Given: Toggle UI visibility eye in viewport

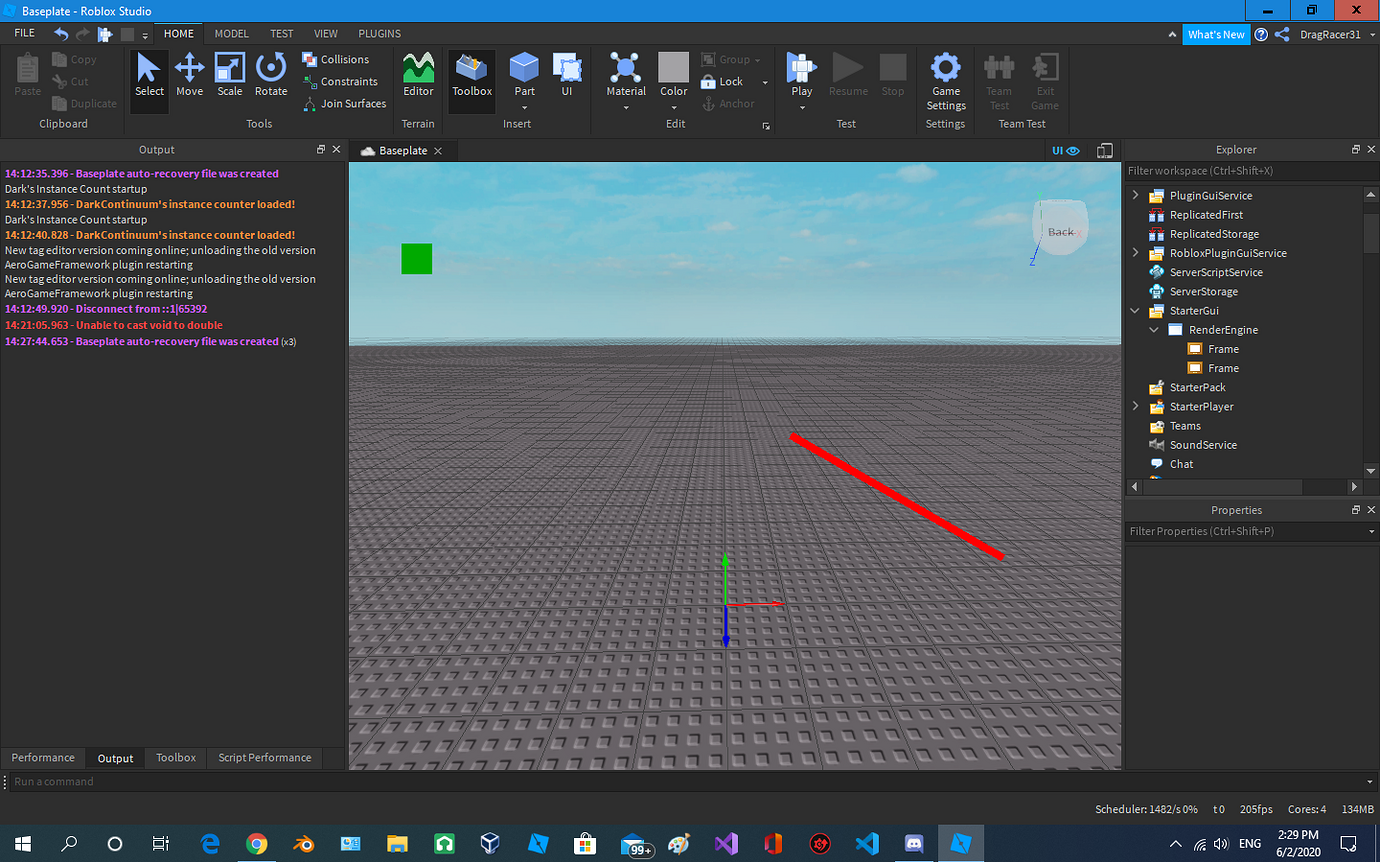Looking at the screenshot, I should (1066, 151).
